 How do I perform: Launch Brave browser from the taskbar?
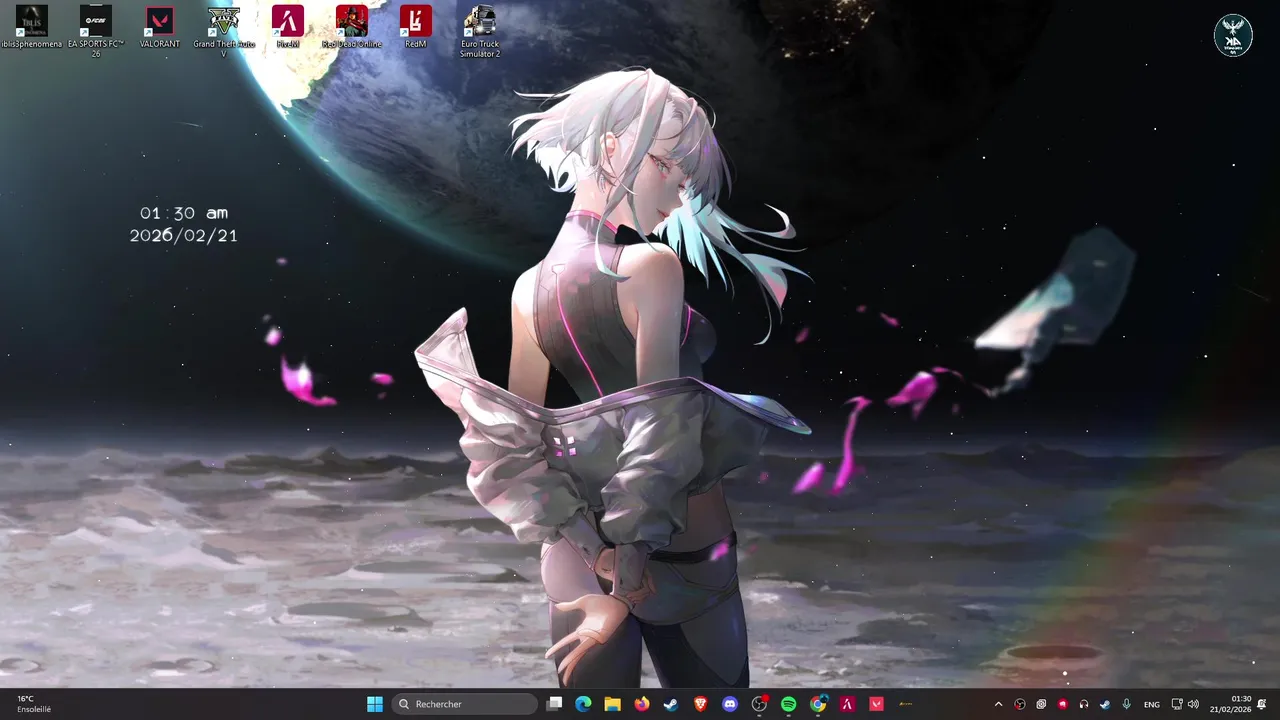click(x=700, y=704)
